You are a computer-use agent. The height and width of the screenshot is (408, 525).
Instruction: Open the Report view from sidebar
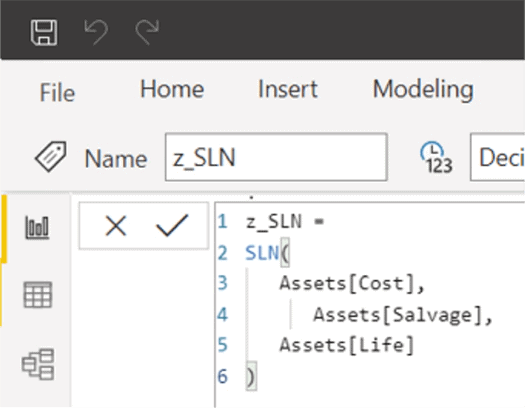pyautogui.click(x=37, y=228)
